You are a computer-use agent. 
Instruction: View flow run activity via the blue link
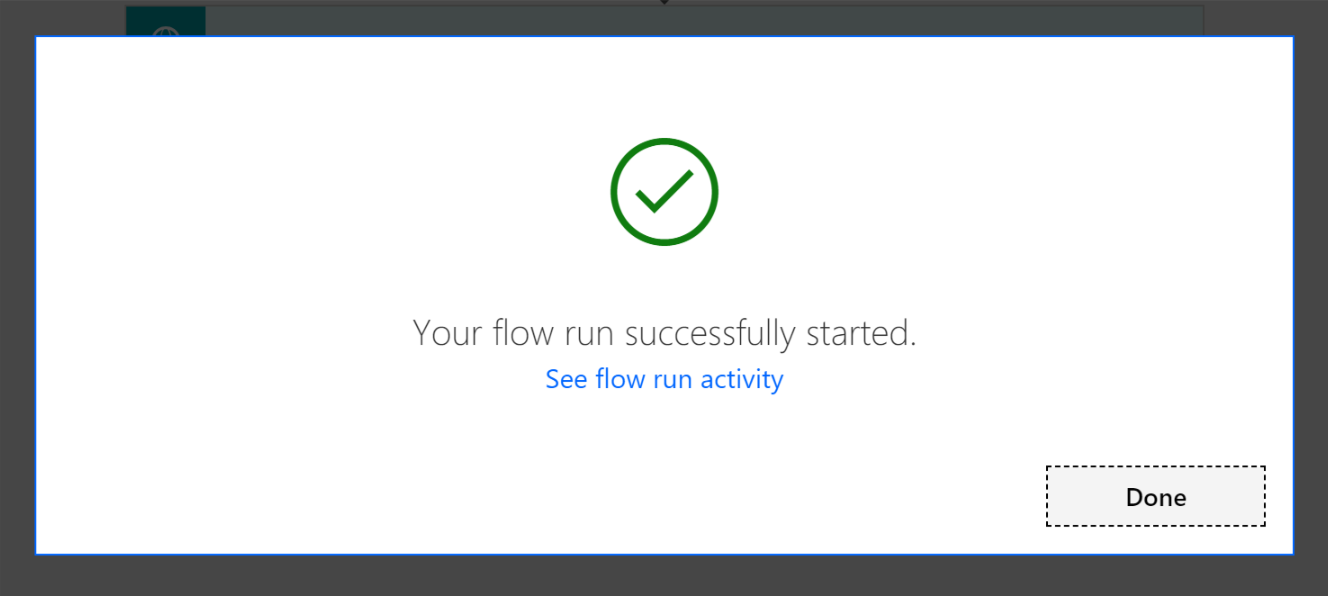(x=664, y=380)
